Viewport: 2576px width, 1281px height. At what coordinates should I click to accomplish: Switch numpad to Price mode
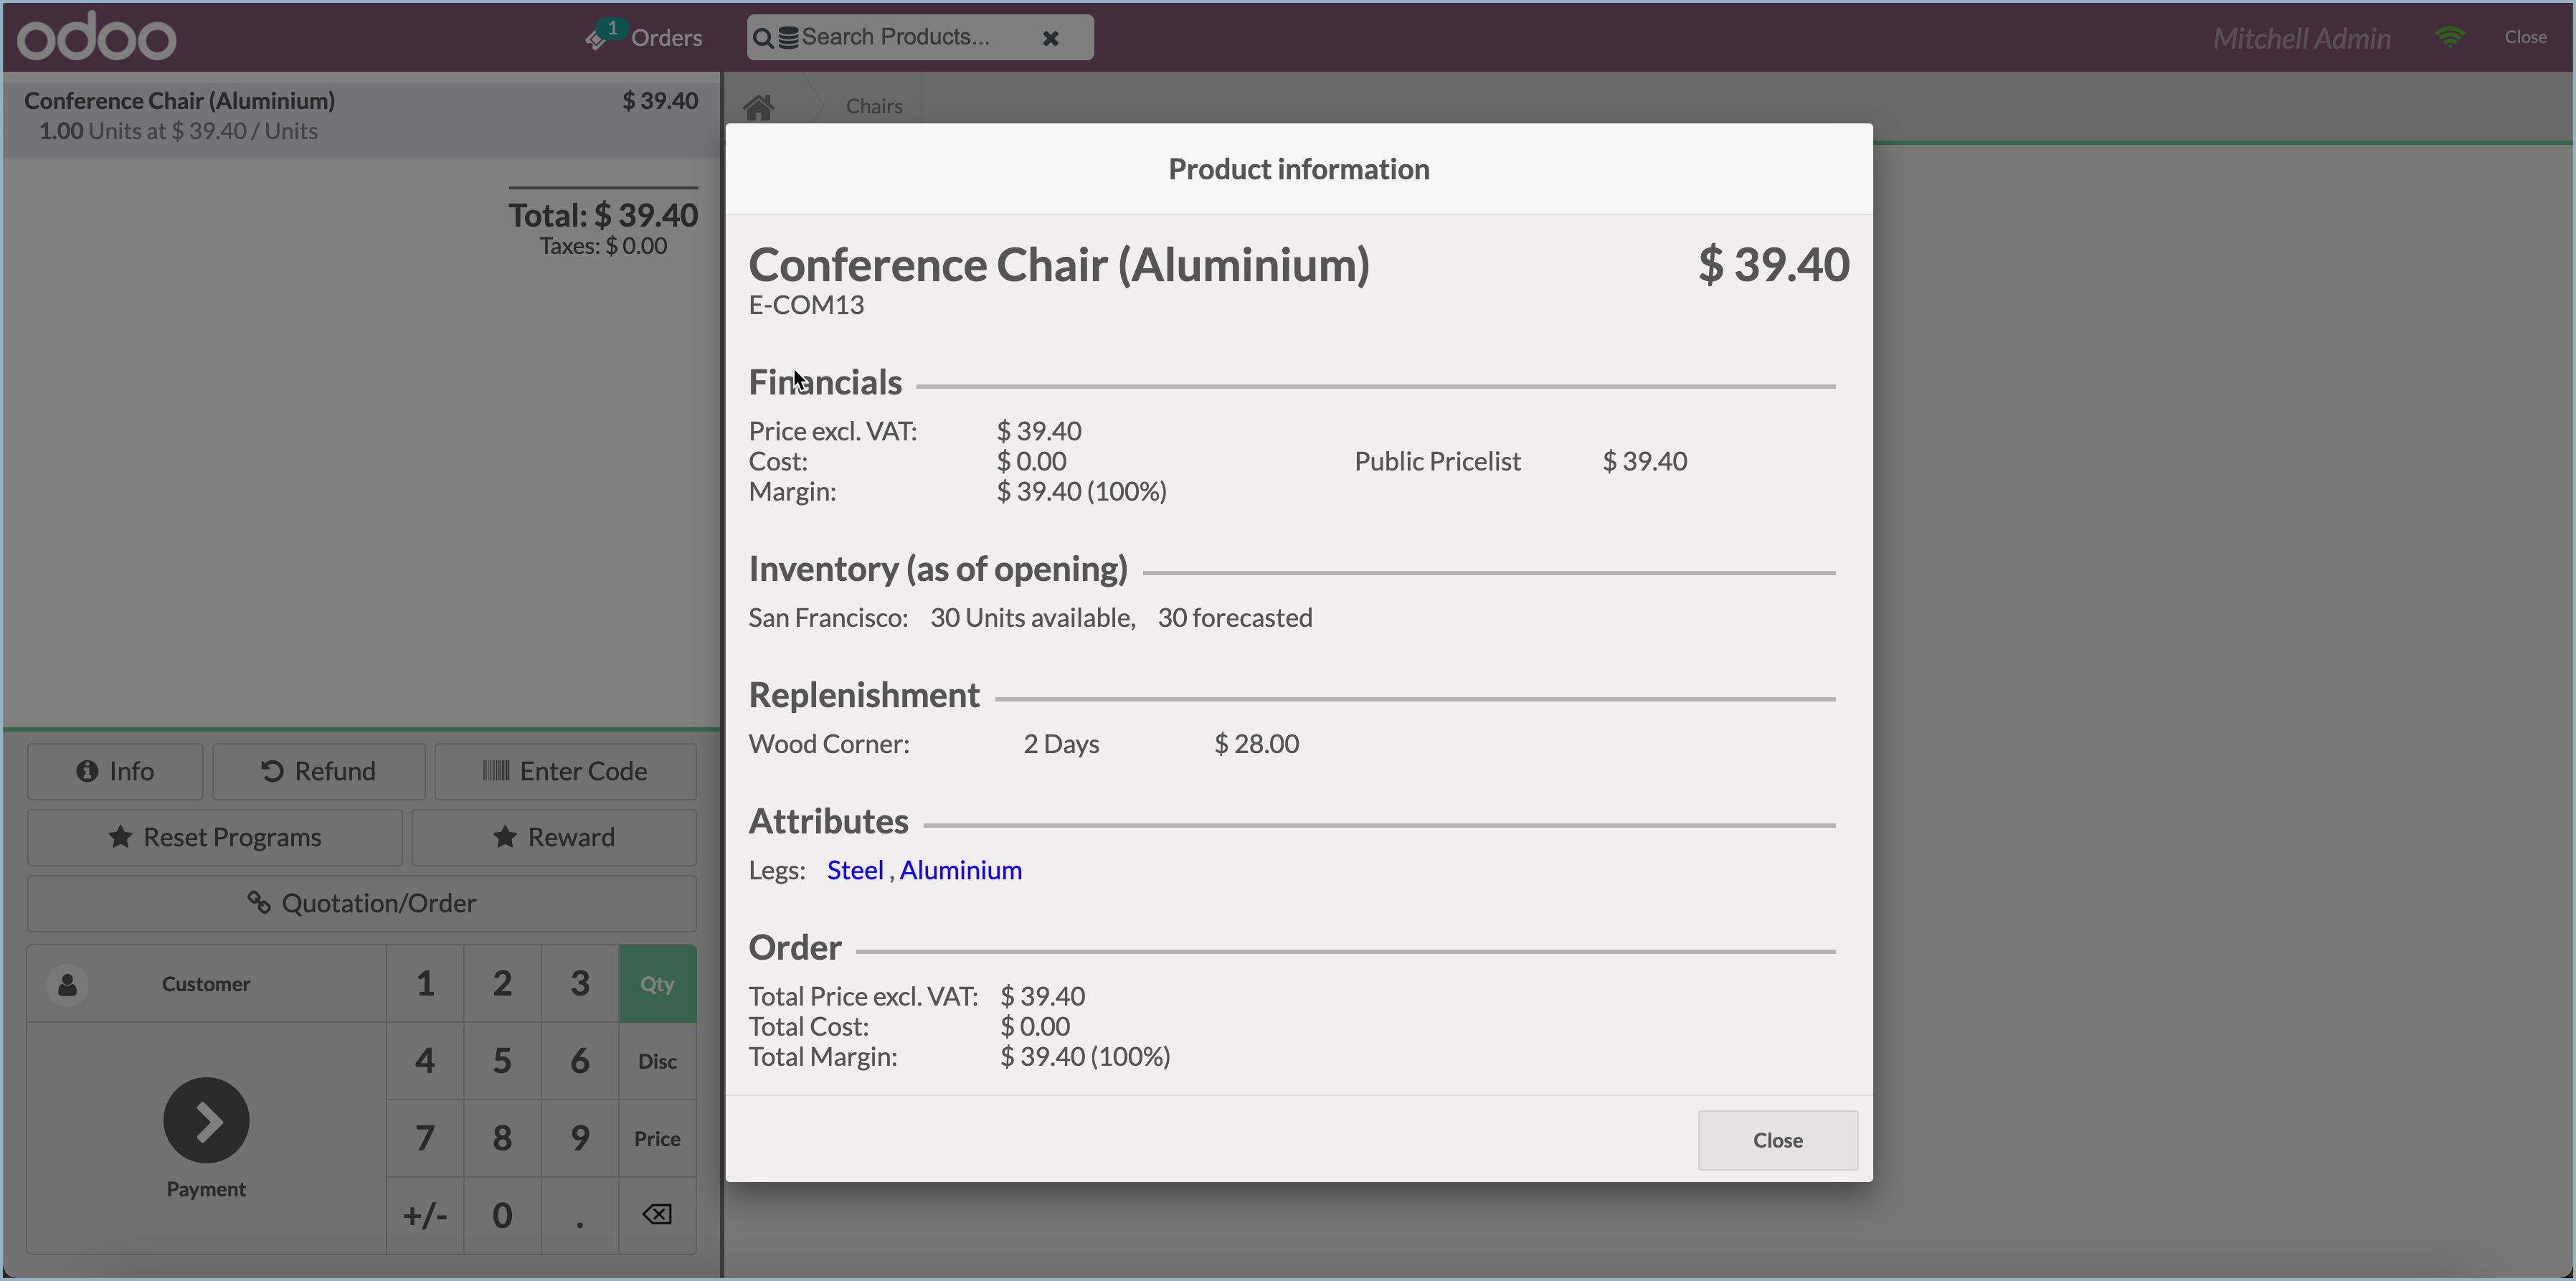pyautogui.click(x=657, y=1139)
